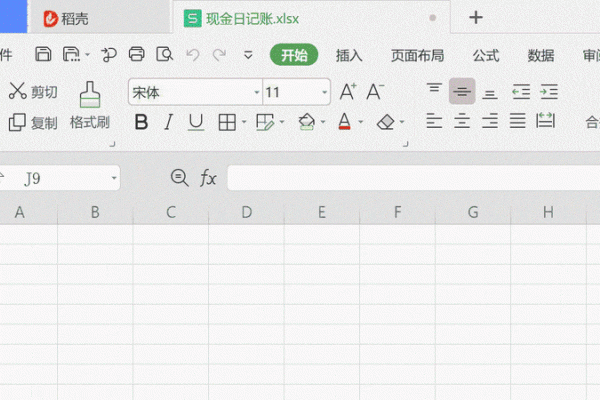
Task: Toggle right text alignment
Action: coord(490,121)
